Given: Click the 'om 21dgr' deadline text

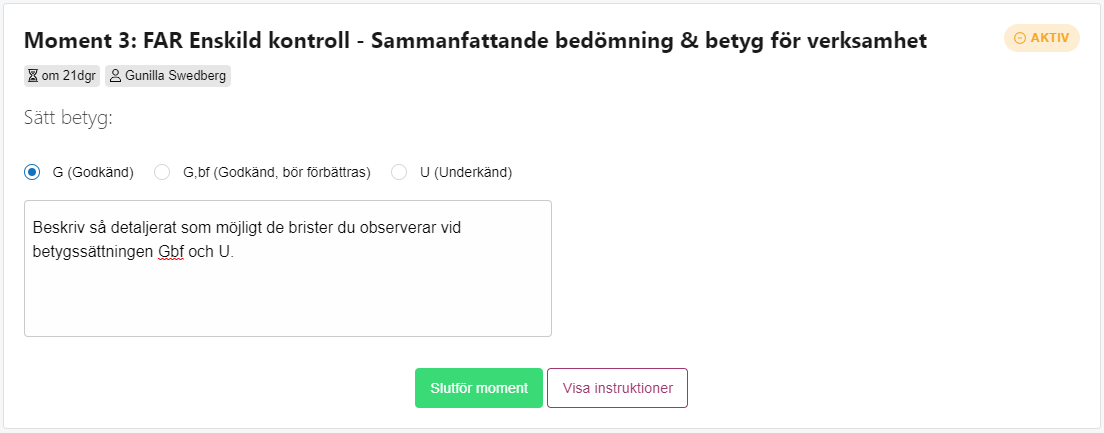Looking at the screenshot, I should 69,76.
